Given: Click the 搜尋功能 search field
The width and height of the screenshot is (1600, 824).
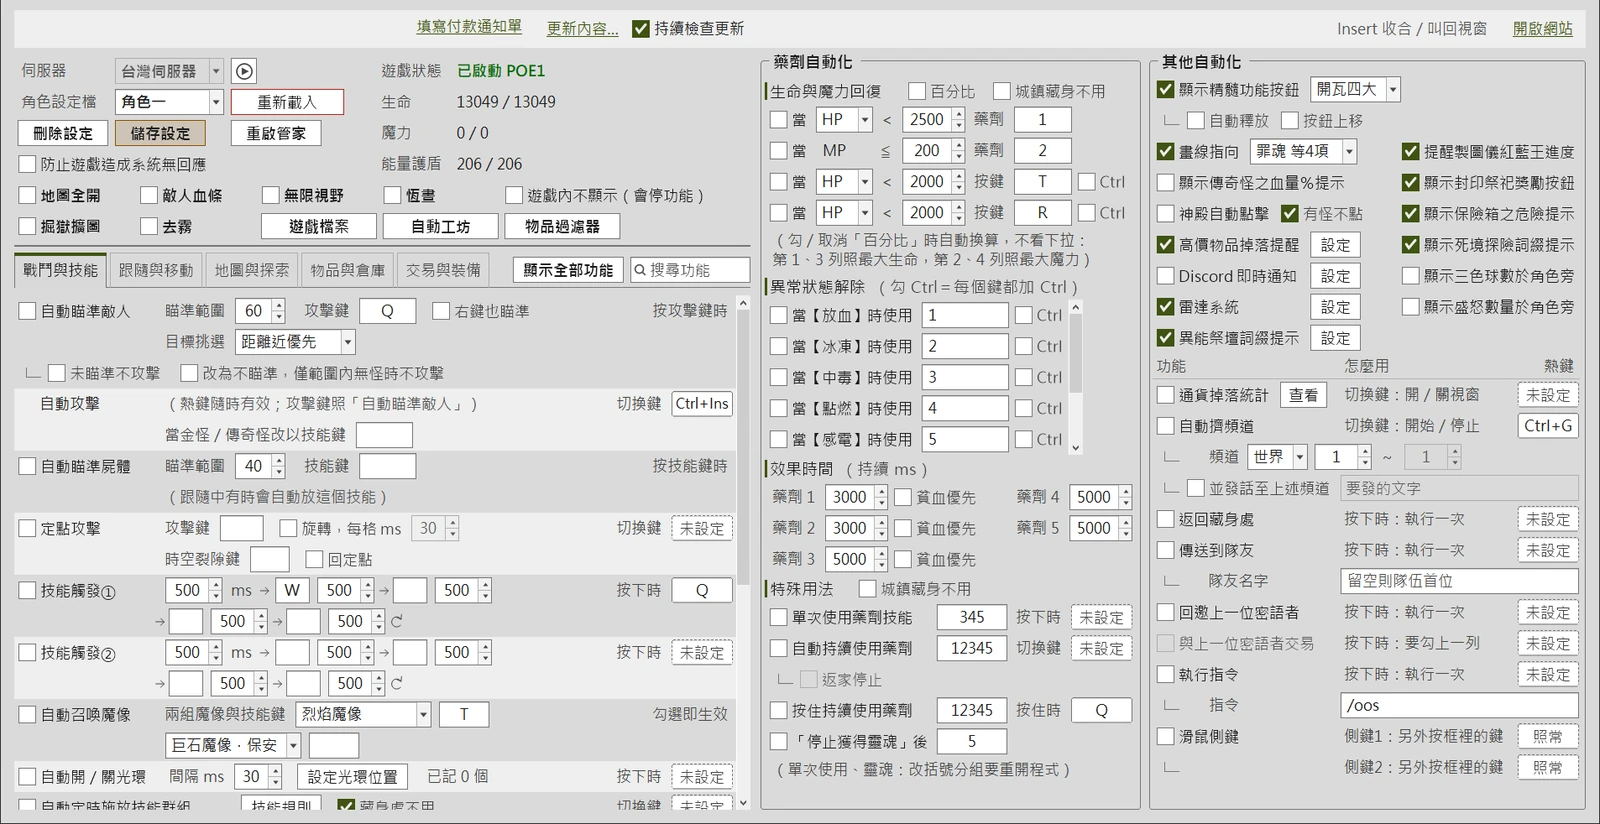Looking at the screenshot, I should tap(690, 270).
